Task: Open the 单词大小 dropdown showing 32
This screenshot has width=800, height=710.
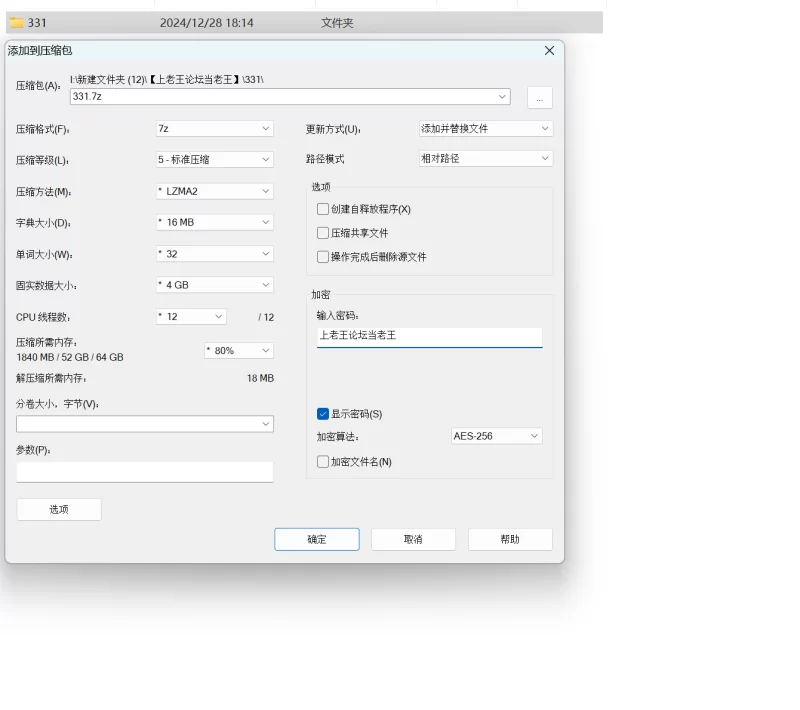Action: [x=214, y=254]
